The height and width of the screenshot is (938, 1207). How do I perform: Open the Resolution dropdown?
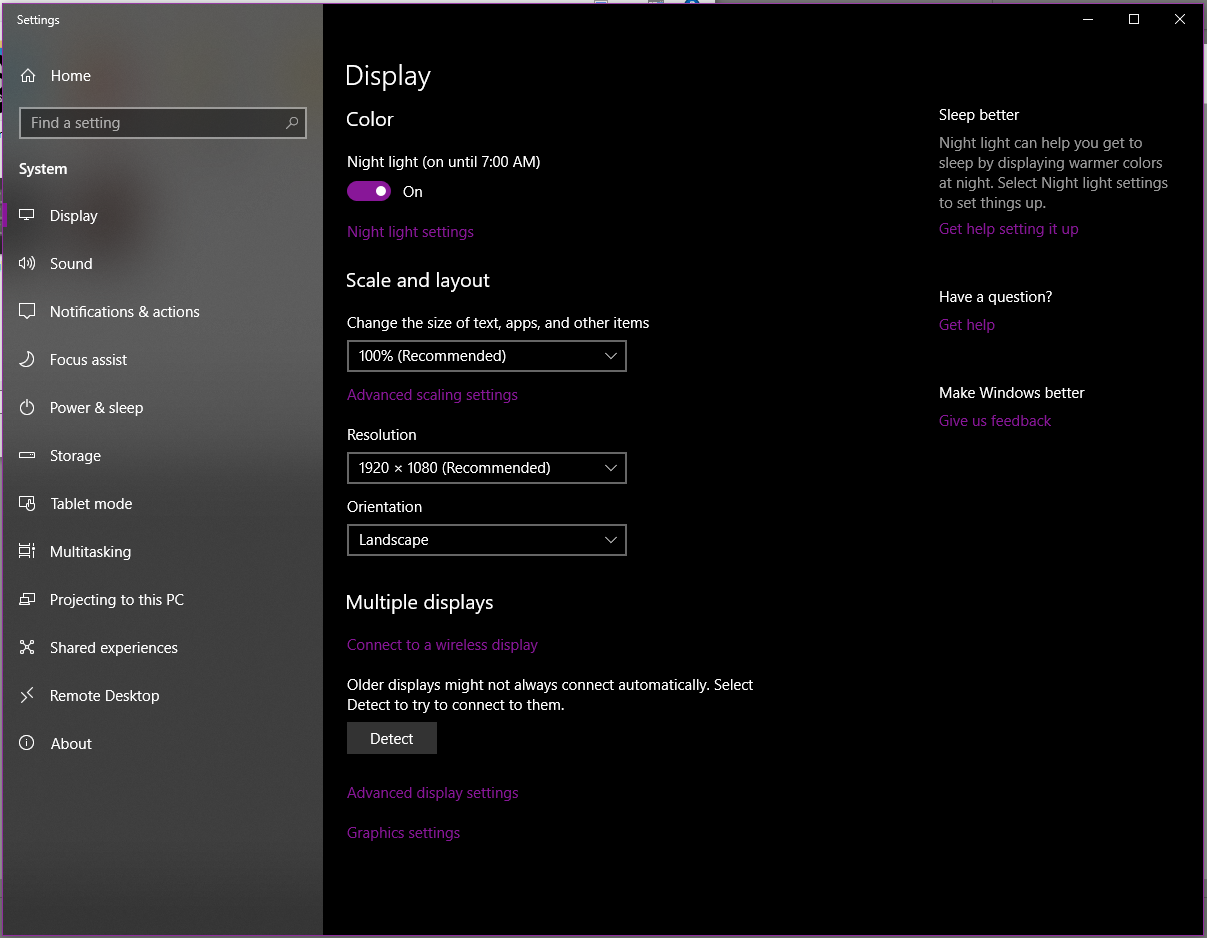coord(486,468)
